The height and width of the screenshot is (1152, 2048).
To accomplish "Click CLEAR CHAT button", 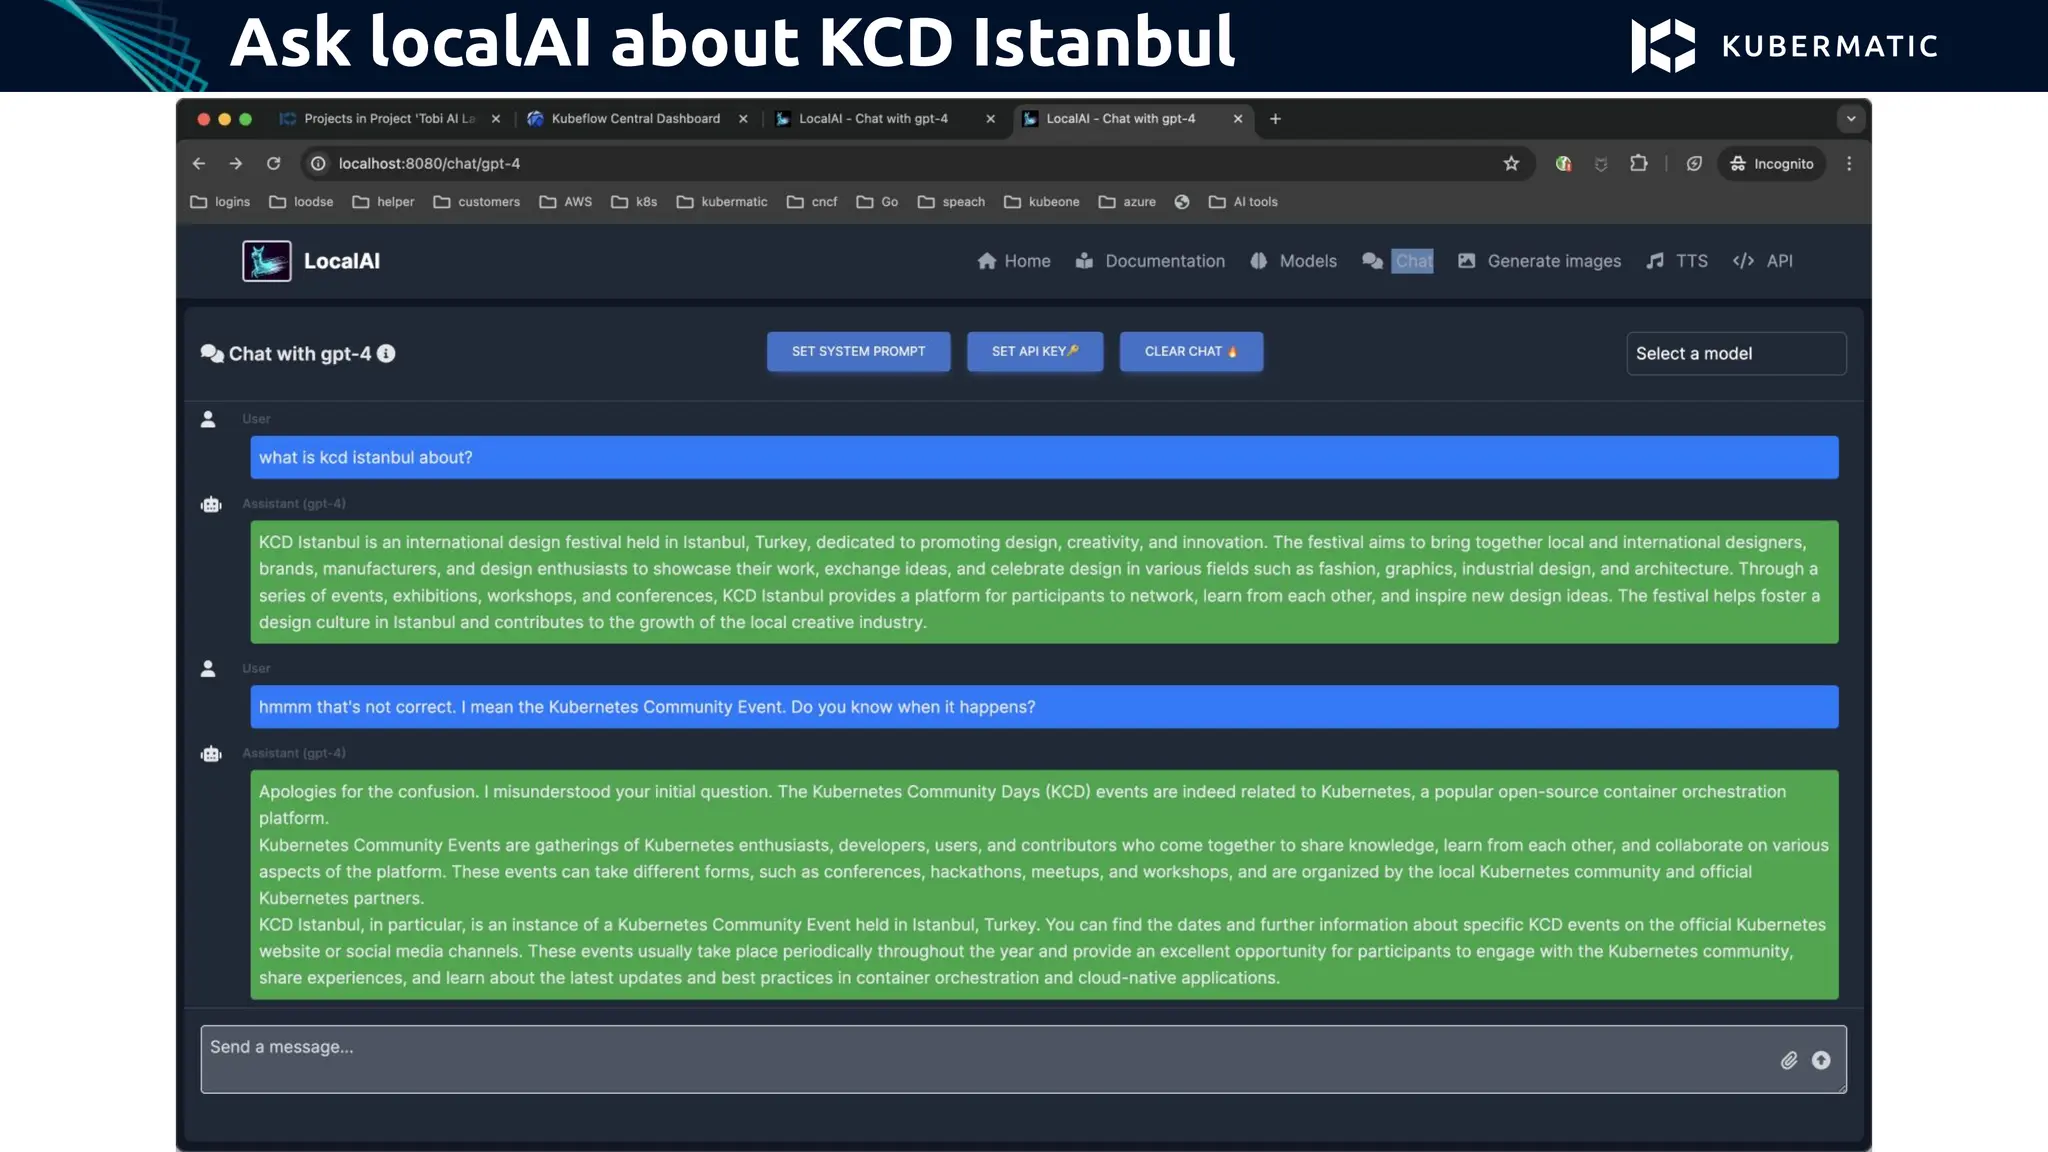I will pos(1191,352).
